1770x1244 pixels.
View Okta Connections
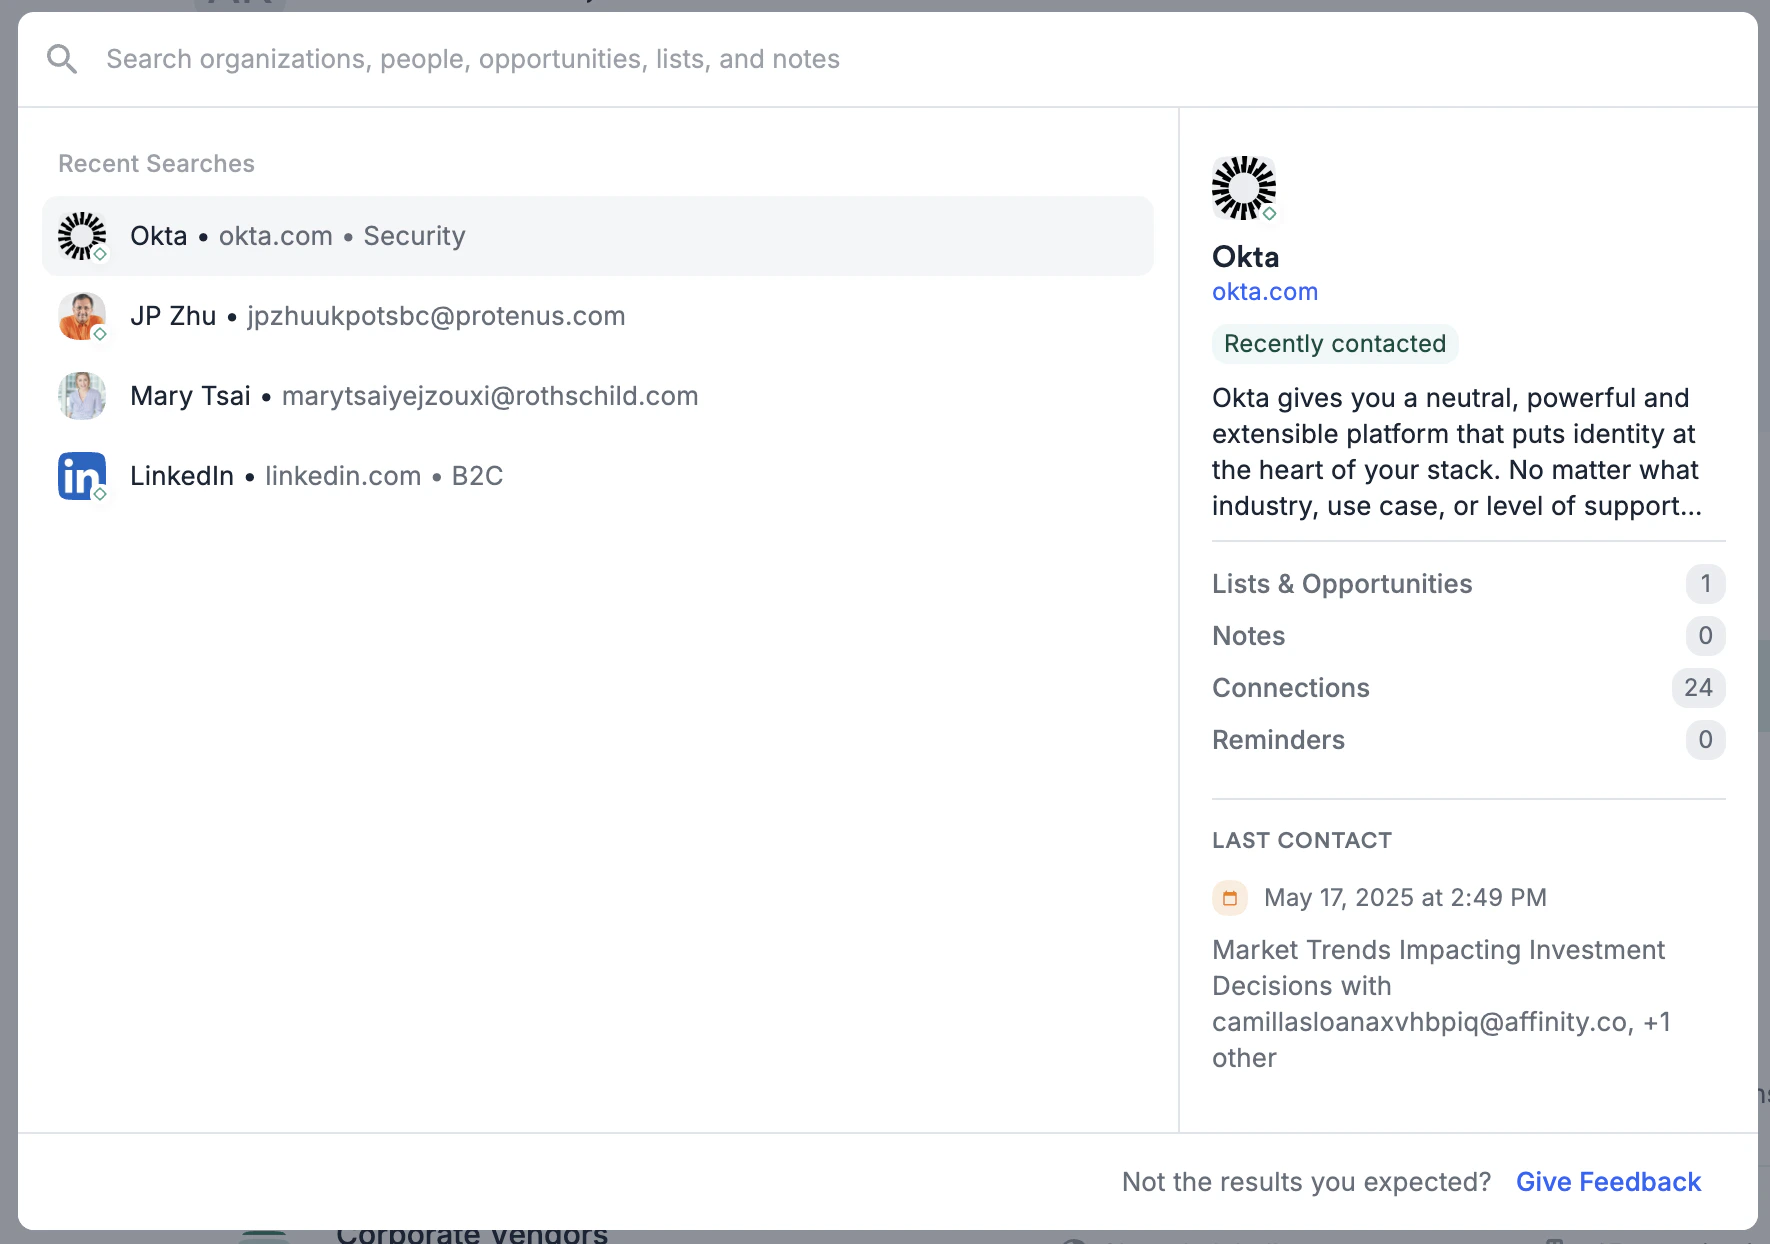point(1469,688)
